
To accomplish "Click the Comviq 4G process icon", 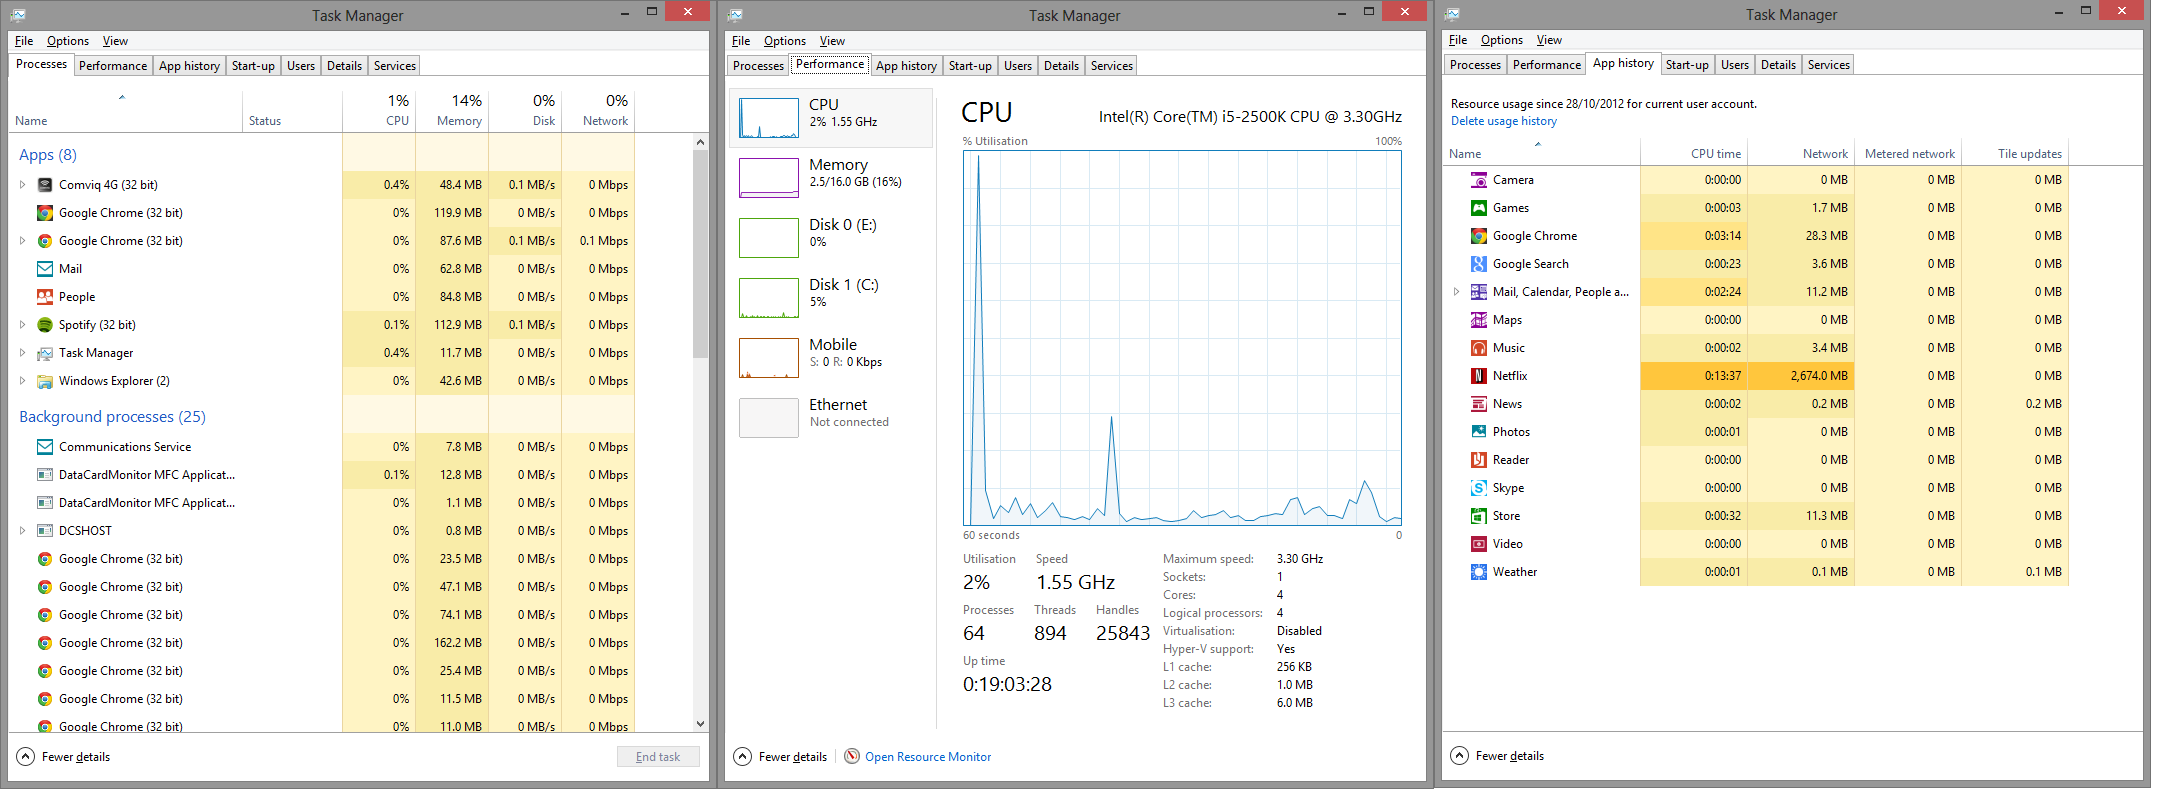I will (x=45, y=185).
